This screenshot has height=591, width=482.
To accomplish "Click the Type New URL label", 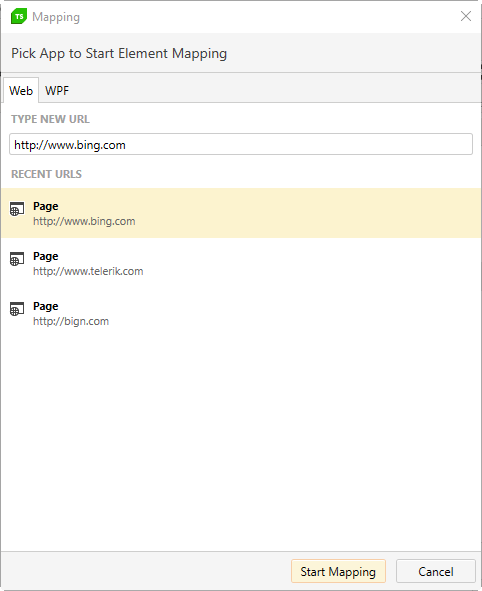I will [x=50, y=119].
